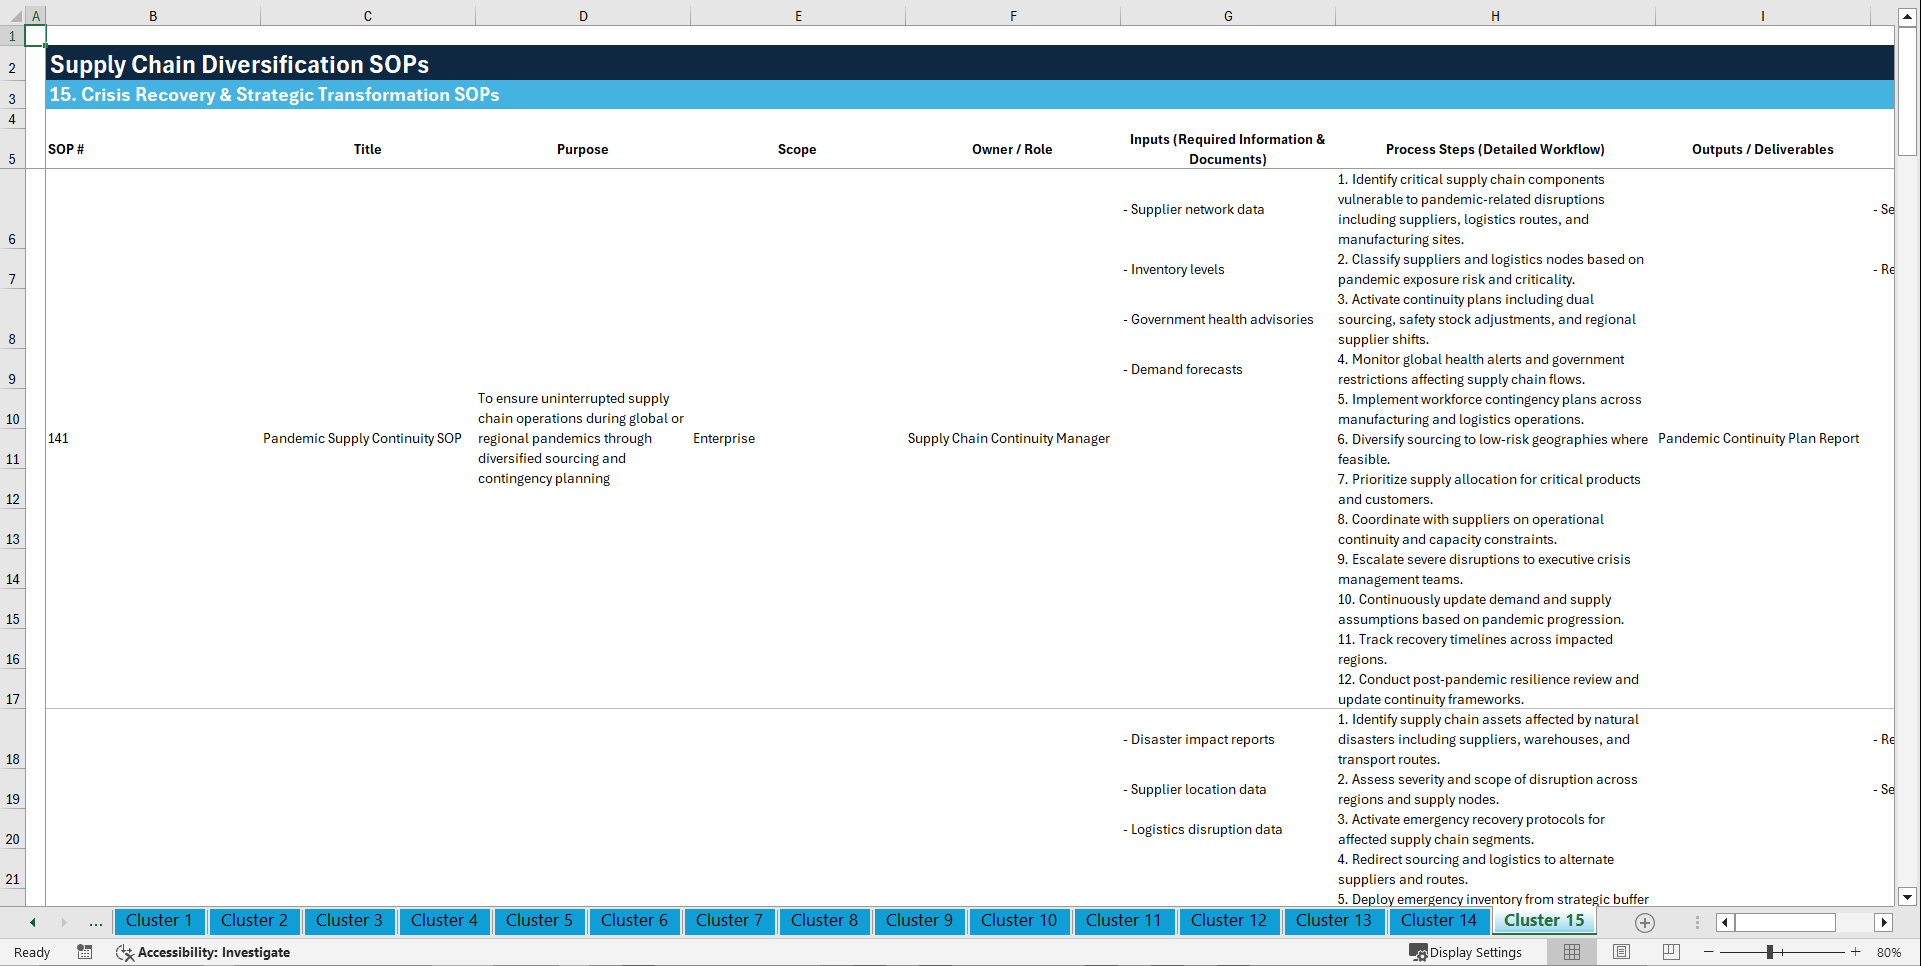The width and height of the screenshot is (1921, 966).
Task: Click the vertical scrollbar thumb
Action: pos(1908,91)
